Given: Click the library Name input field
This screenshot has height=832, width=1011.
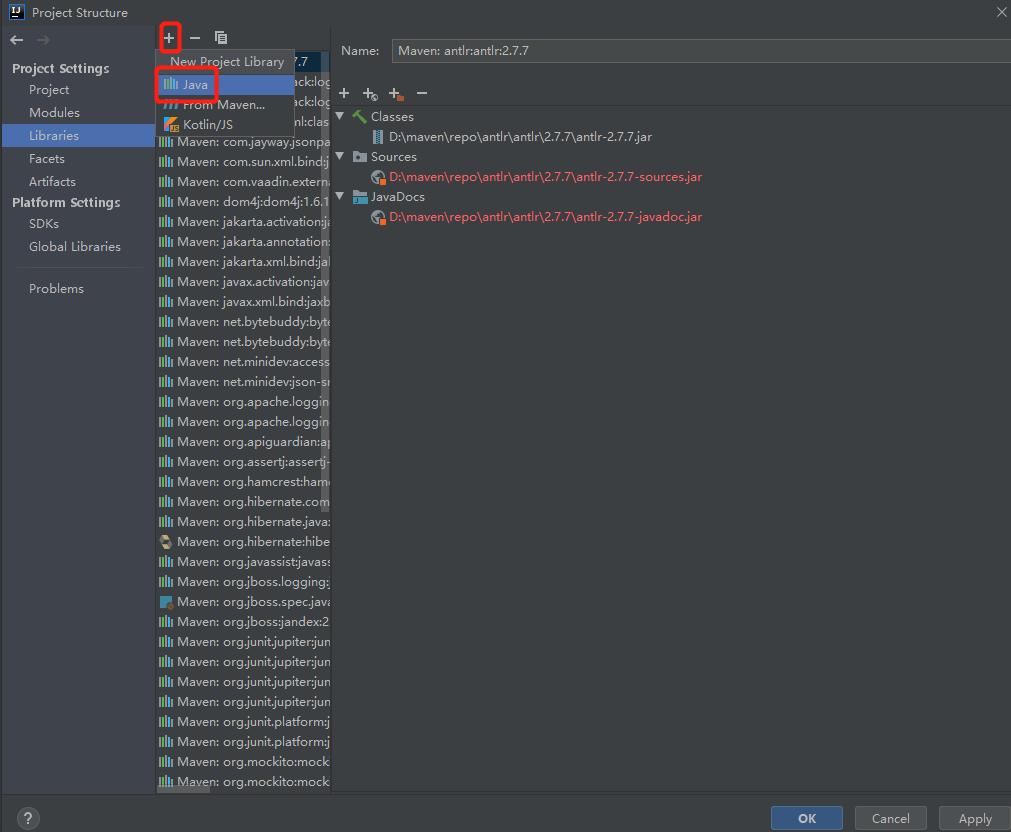Looking at the screenshot, I should coord(700,51).
